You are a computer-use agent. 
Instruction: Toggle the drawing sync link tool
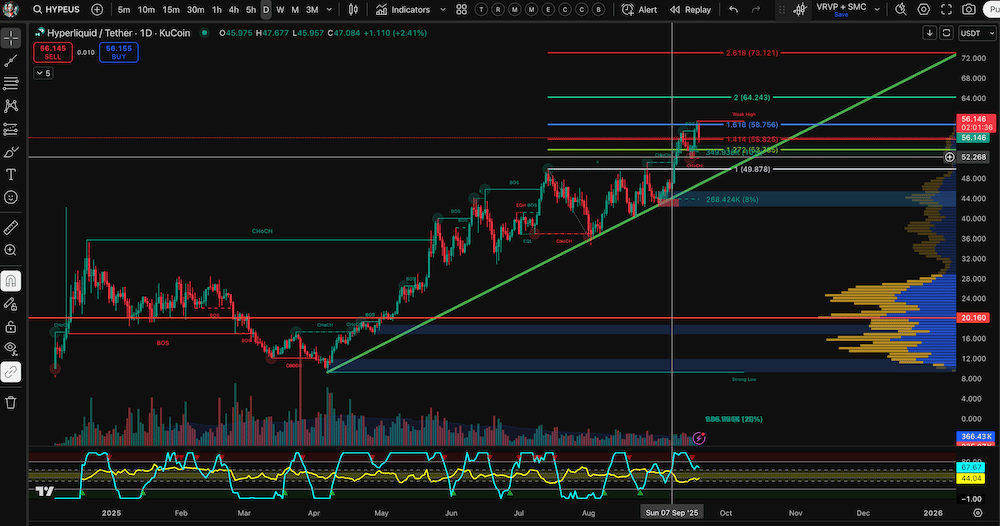click(x=11, y=372)
